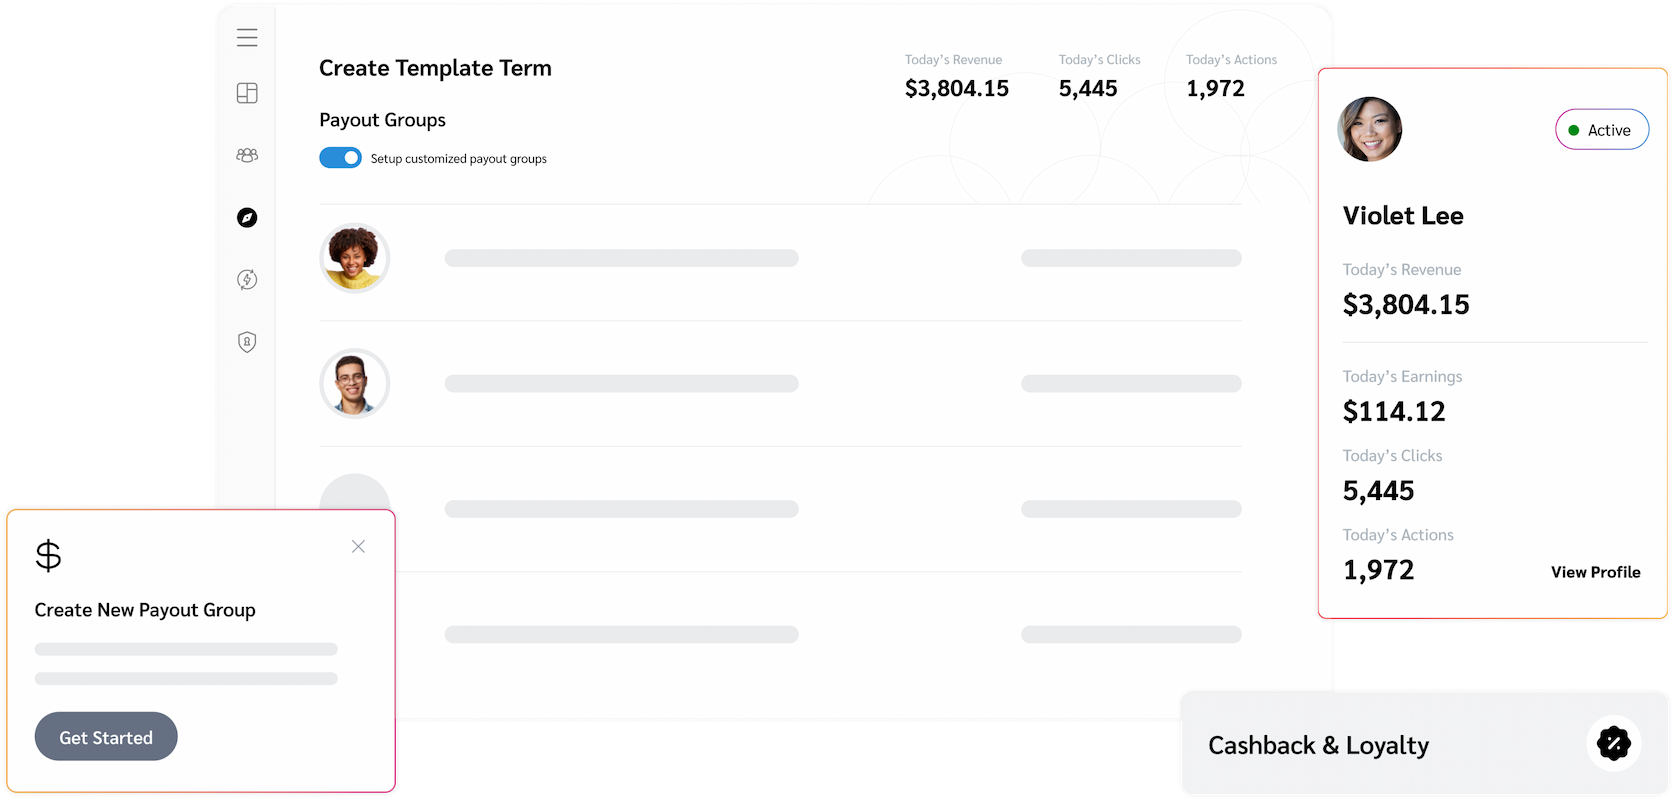Image resolution: width=1674 pixels, height=800 pixels.
Task: Expand the first payout group member row
Action: click(x=780, y=258)
